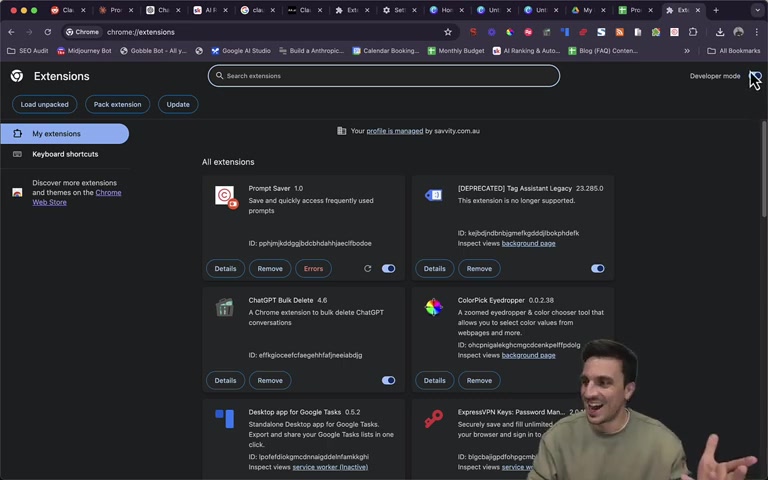768x480 pixels.
Task: Open the unnamed globe bookmark
Action: pyautogui.click(x=199, y=50)
